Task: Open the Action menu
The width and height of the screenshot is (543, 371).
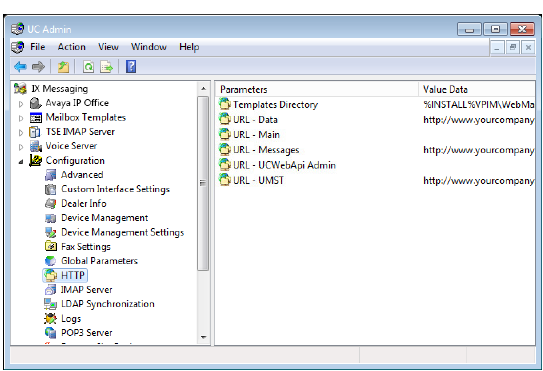Action: 72,47
